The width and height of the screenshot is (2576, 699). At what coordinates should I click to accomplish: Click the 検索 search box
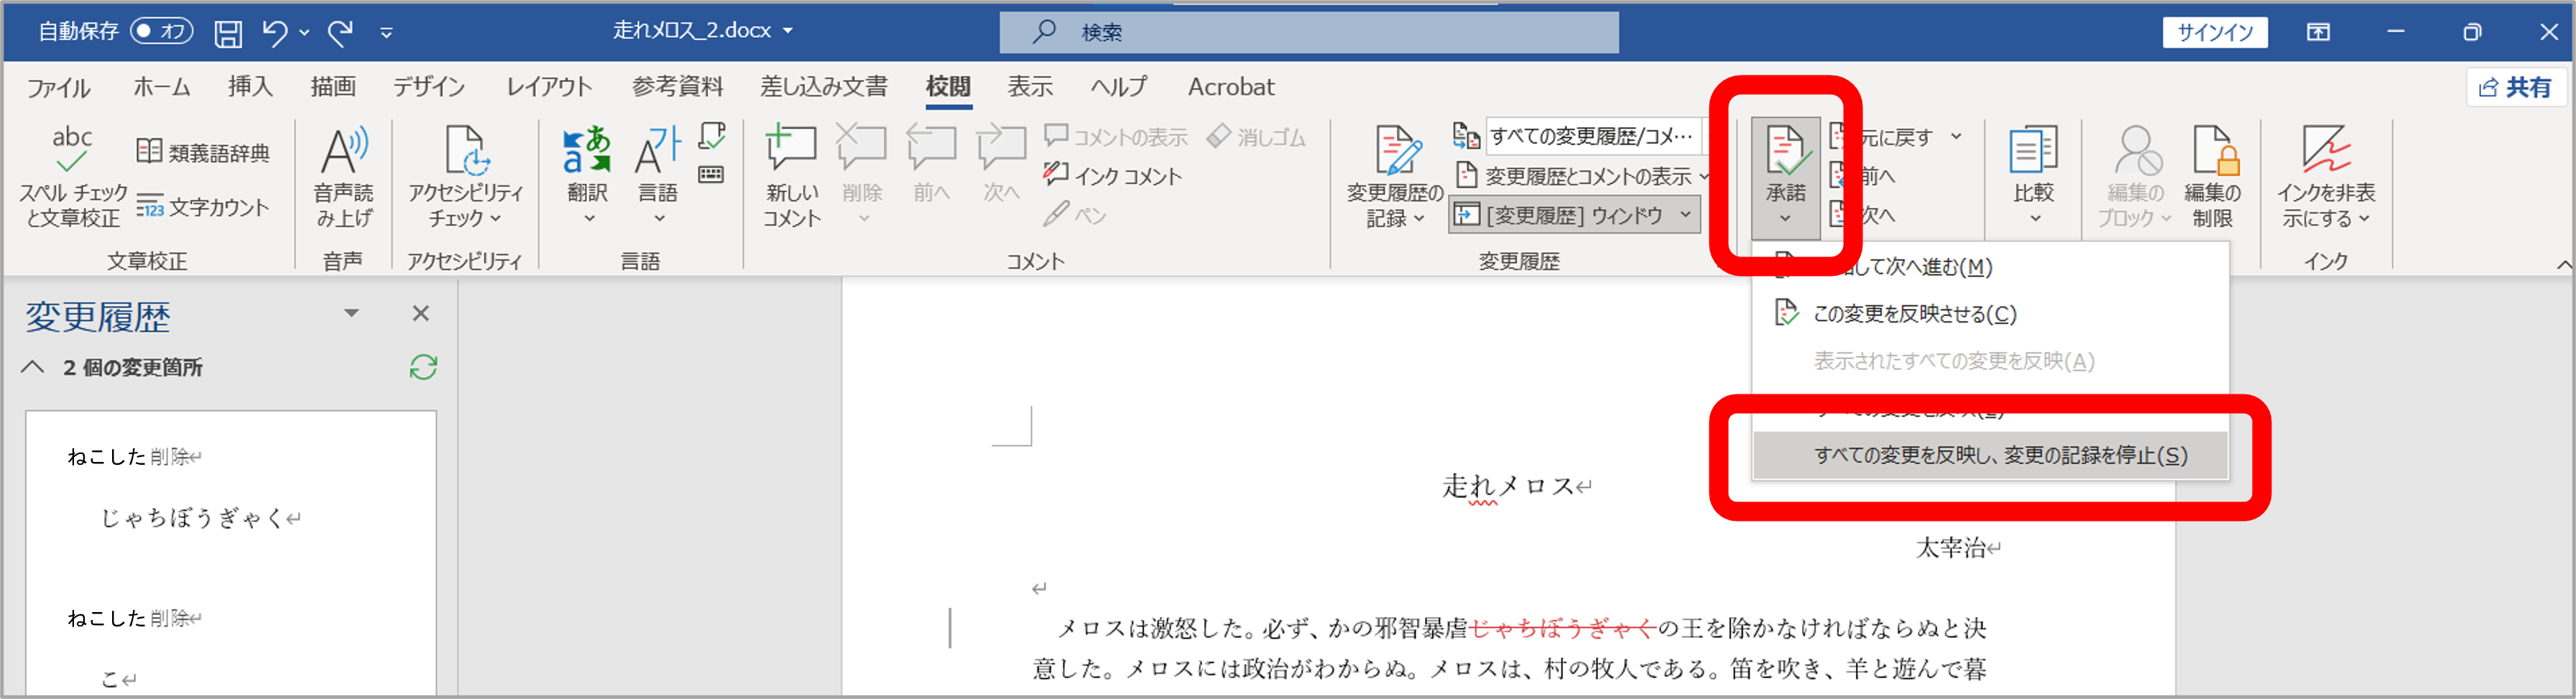(x=1308, y=32)
